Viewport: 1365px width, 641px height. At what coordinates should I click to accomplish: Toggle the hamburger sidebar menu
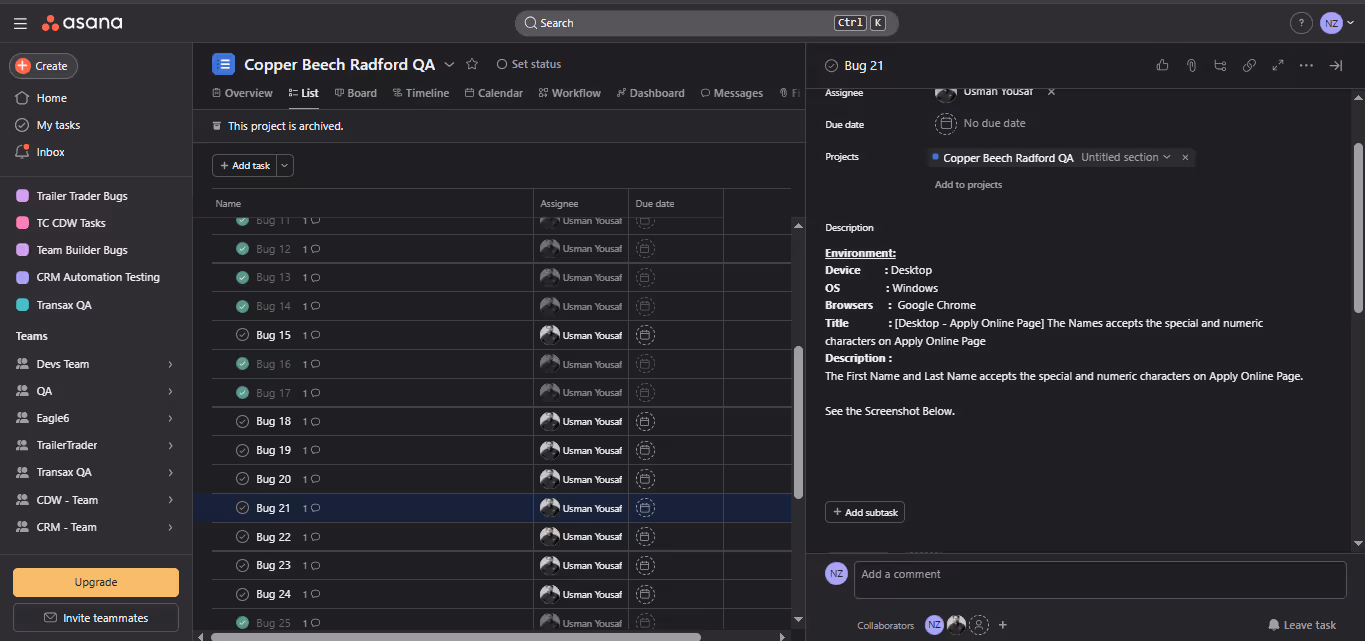pyautogui.click(x=20, y=23)
